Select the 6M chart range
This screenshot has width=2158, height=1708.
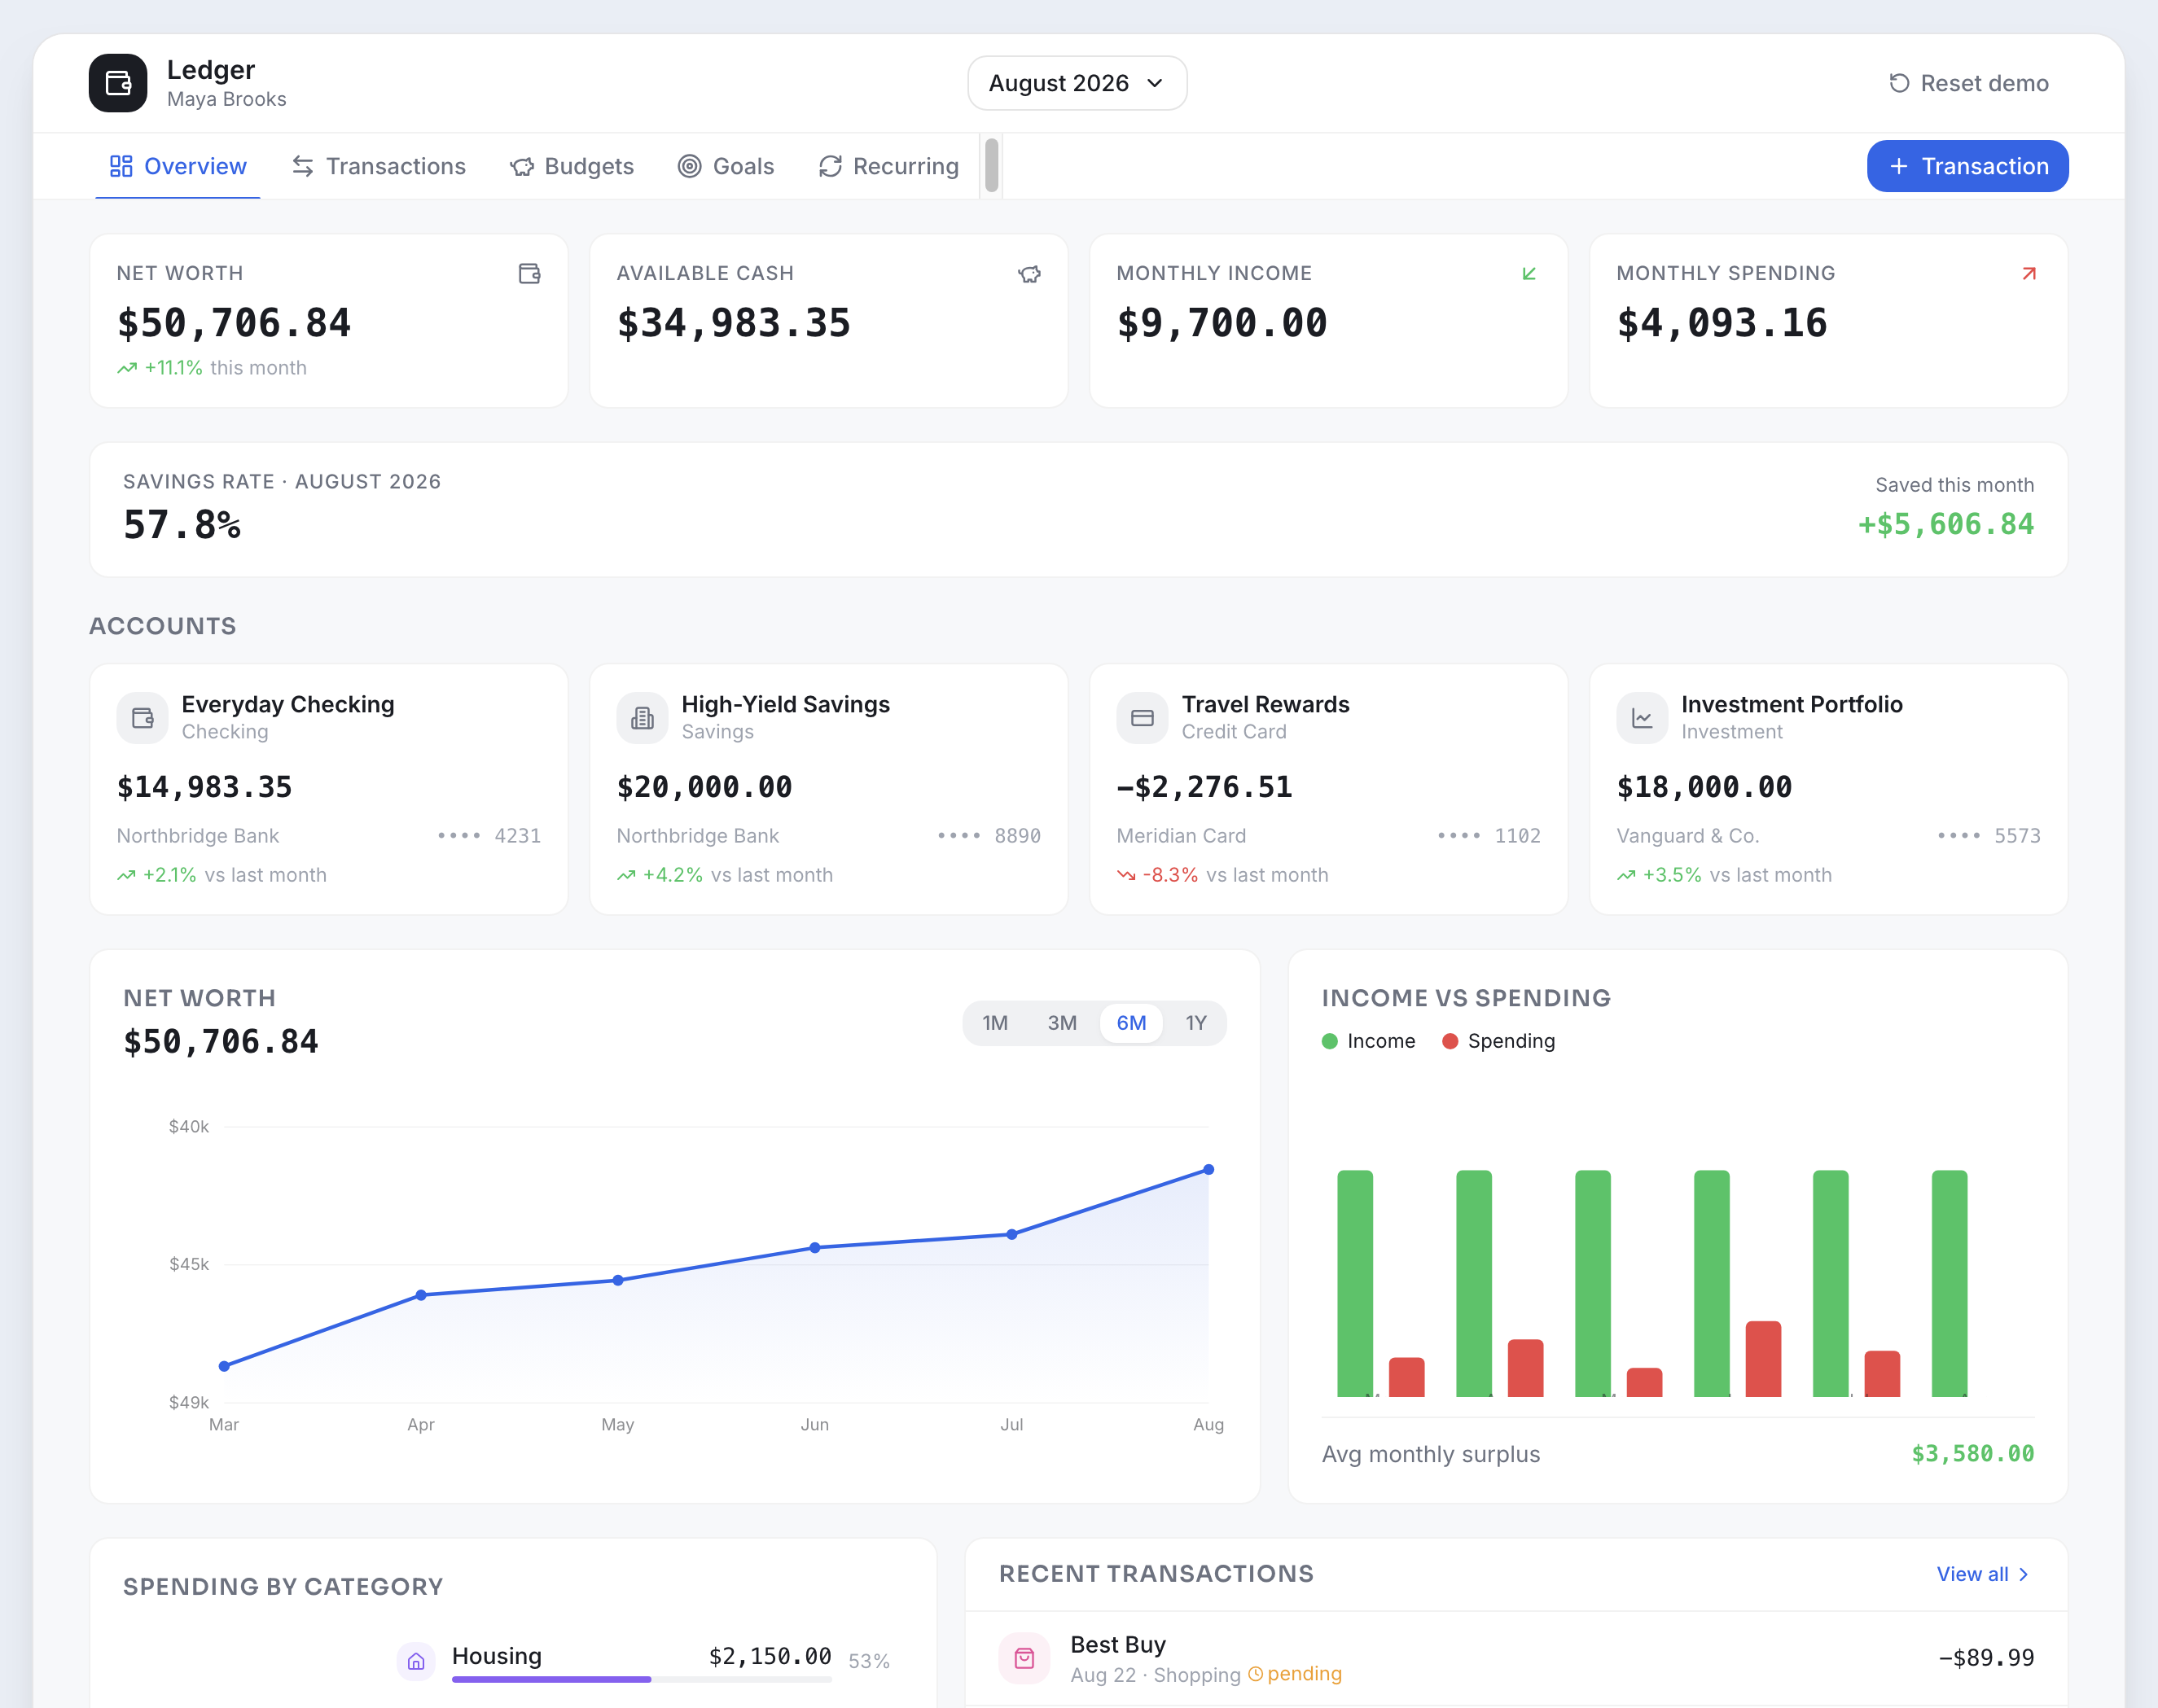click(1131, 1023)
